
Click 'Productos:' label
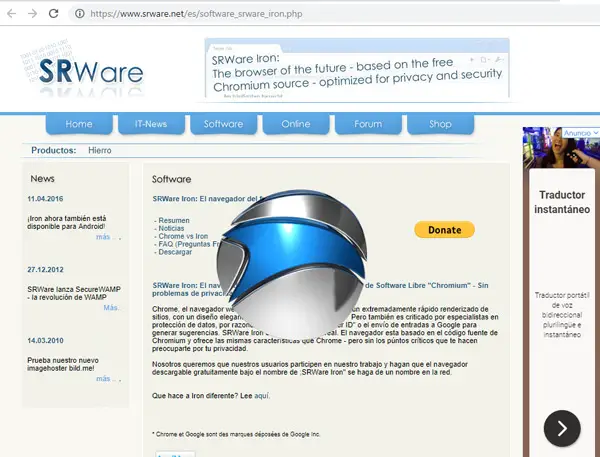54,150
